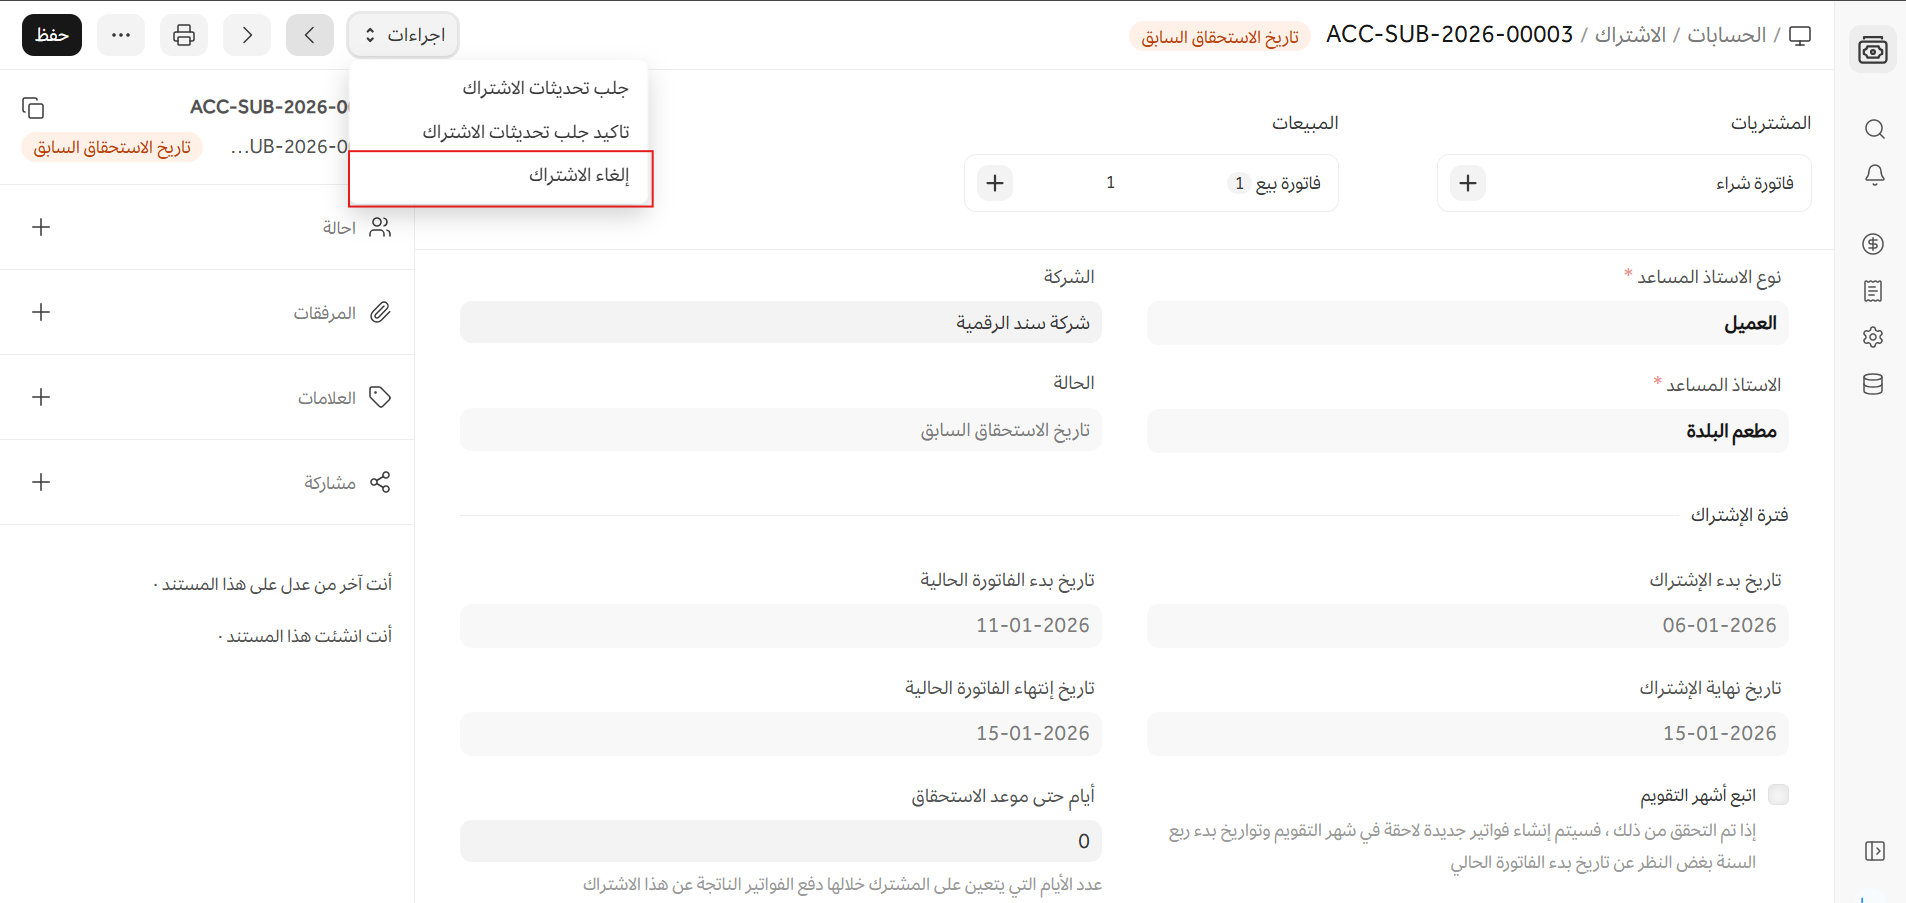Open notifications bell icon

[1874, 175]
